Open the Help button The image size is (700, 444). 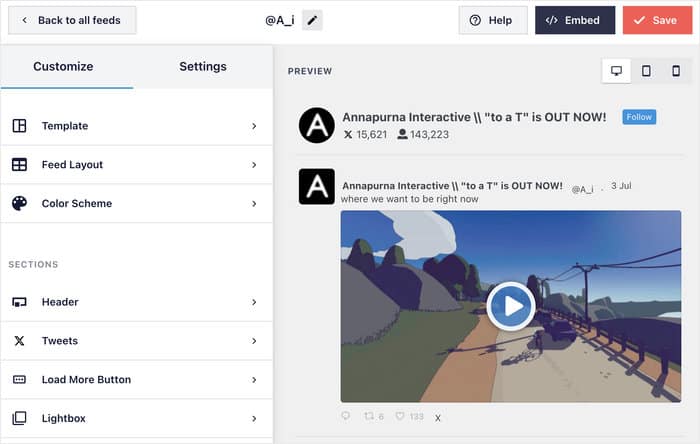493,20
